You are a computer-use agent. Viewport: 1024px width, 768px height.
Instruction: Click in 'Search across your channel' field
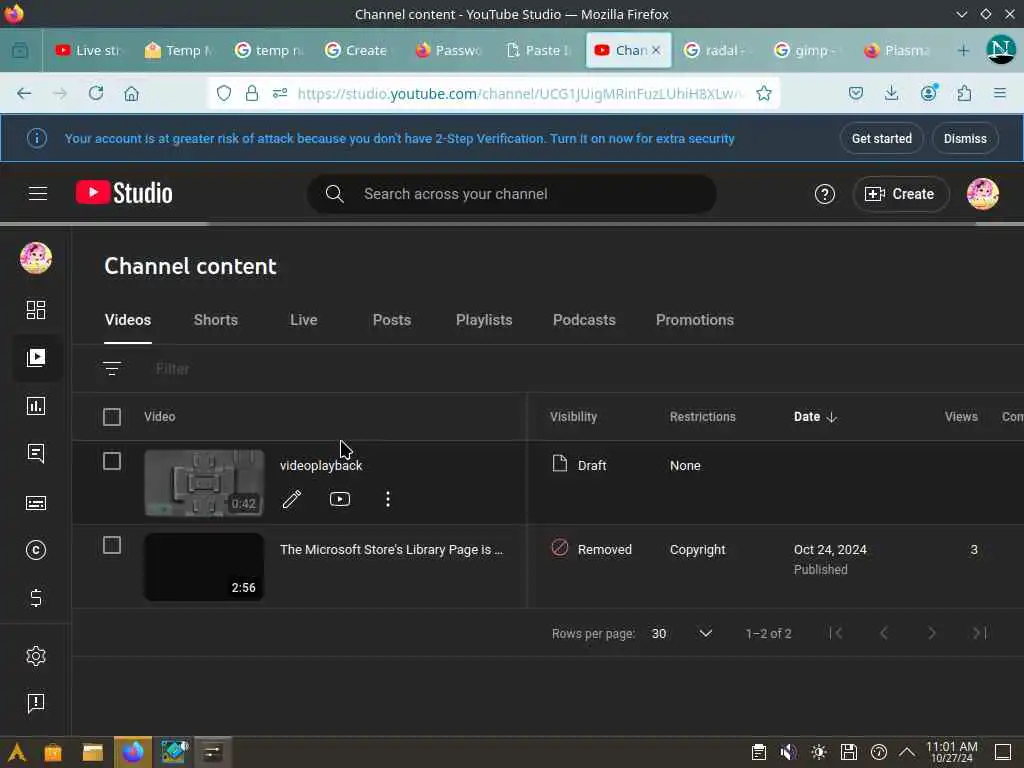[511, 194]
